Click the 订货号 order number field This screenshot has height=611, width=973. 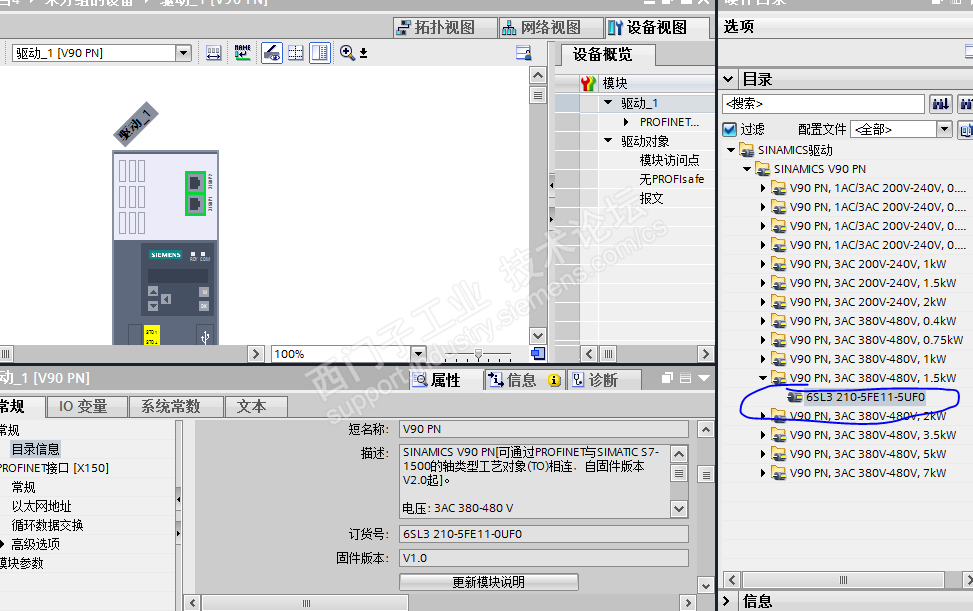coord(544,534)
